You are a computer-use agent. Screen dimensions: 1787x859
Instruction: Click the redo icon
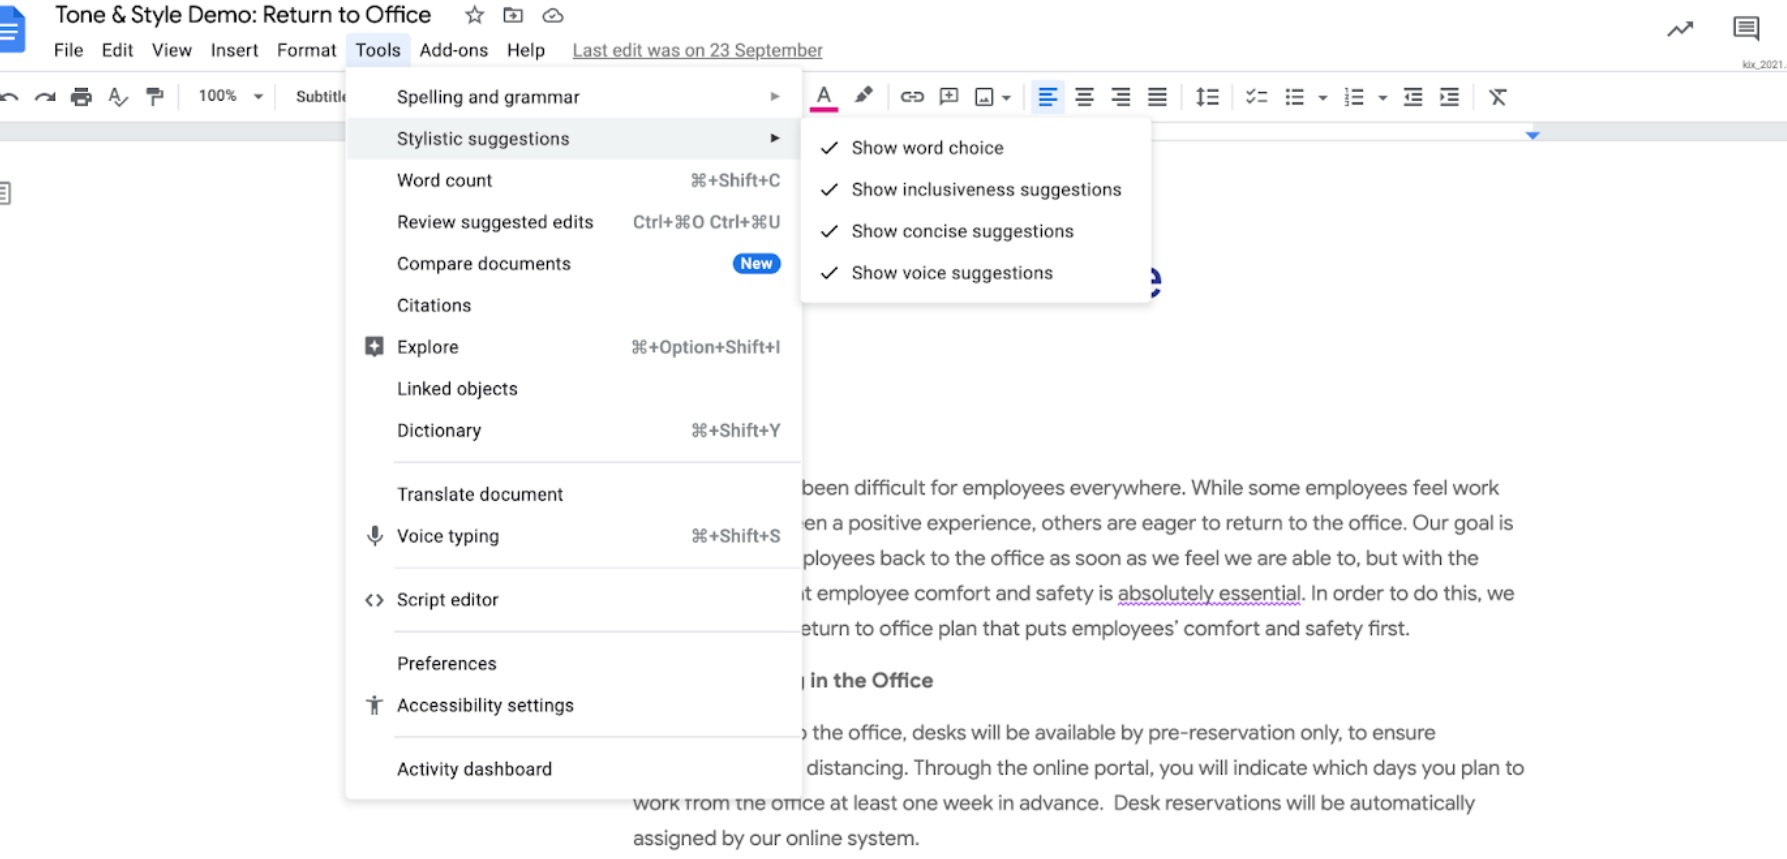coord(45,97)
